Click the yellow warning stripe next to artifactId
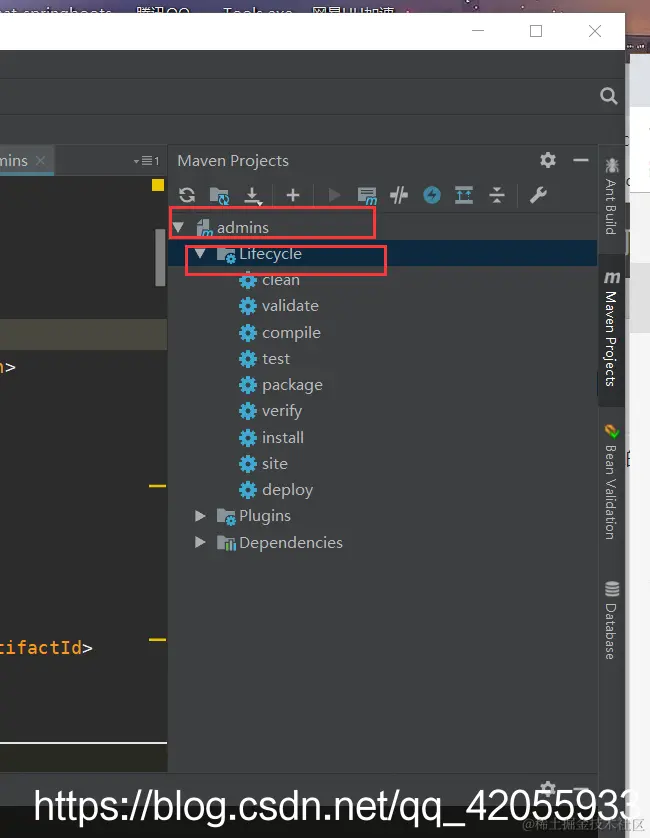This screenshot has height=838, width=650. (157, 640)
